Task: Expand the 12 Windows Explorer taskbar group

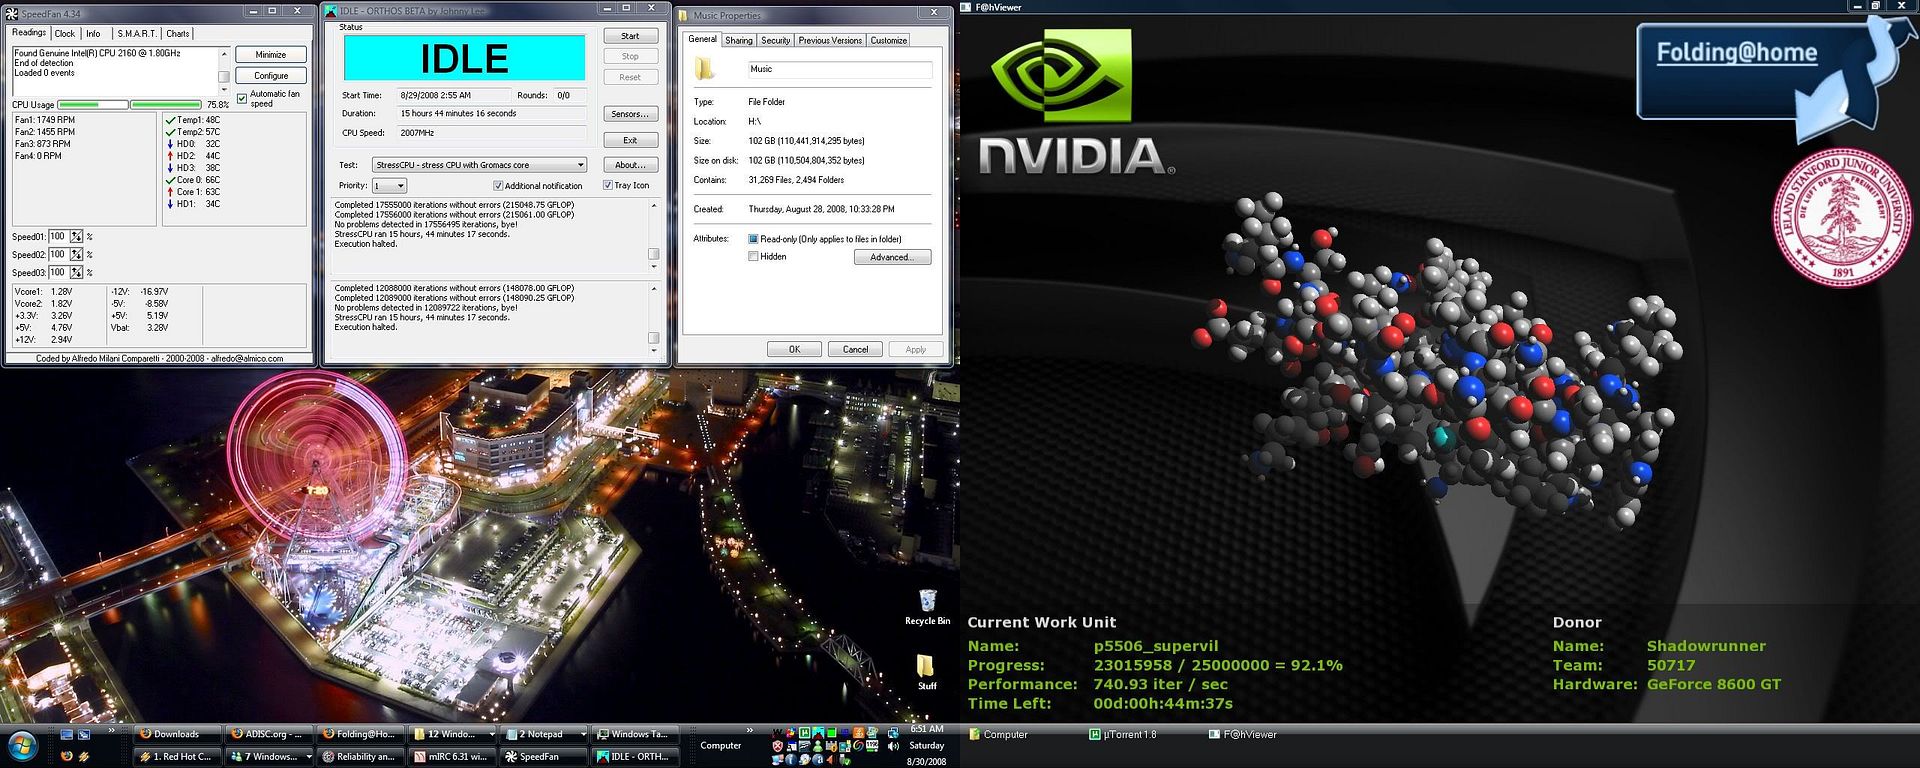Action: tap(454, 734)
